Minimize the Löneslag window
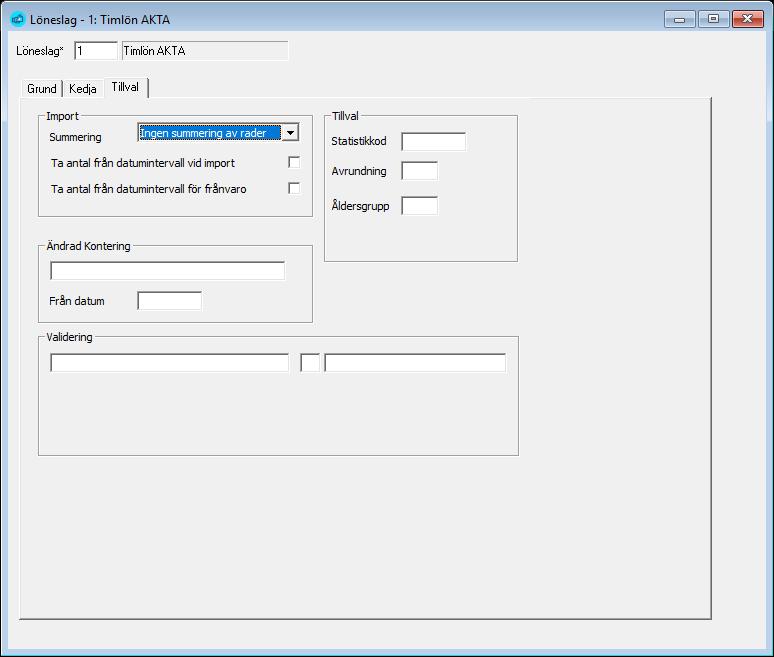 click(680, 19)
